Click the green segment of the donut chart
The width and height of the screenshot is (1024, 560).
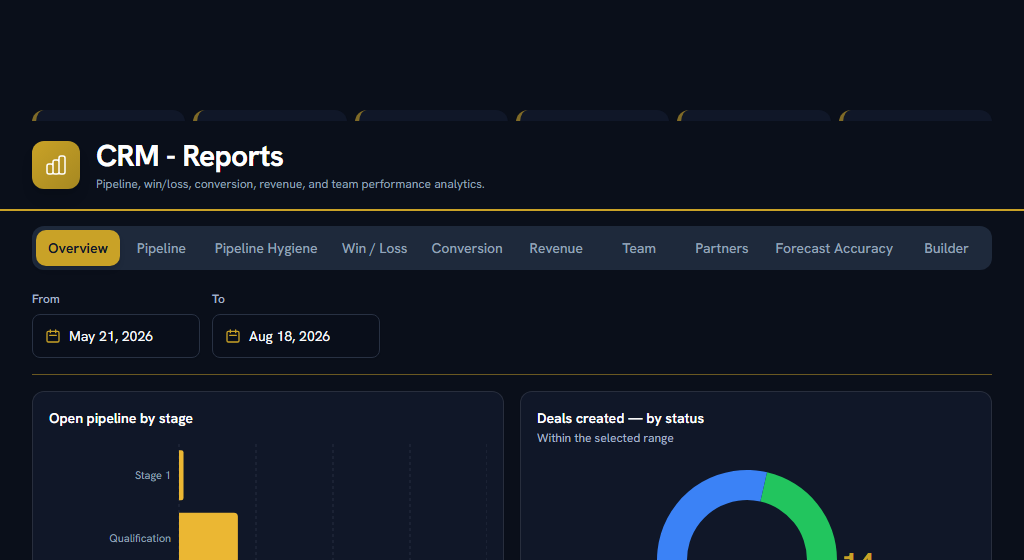click(x=806, y=516)
